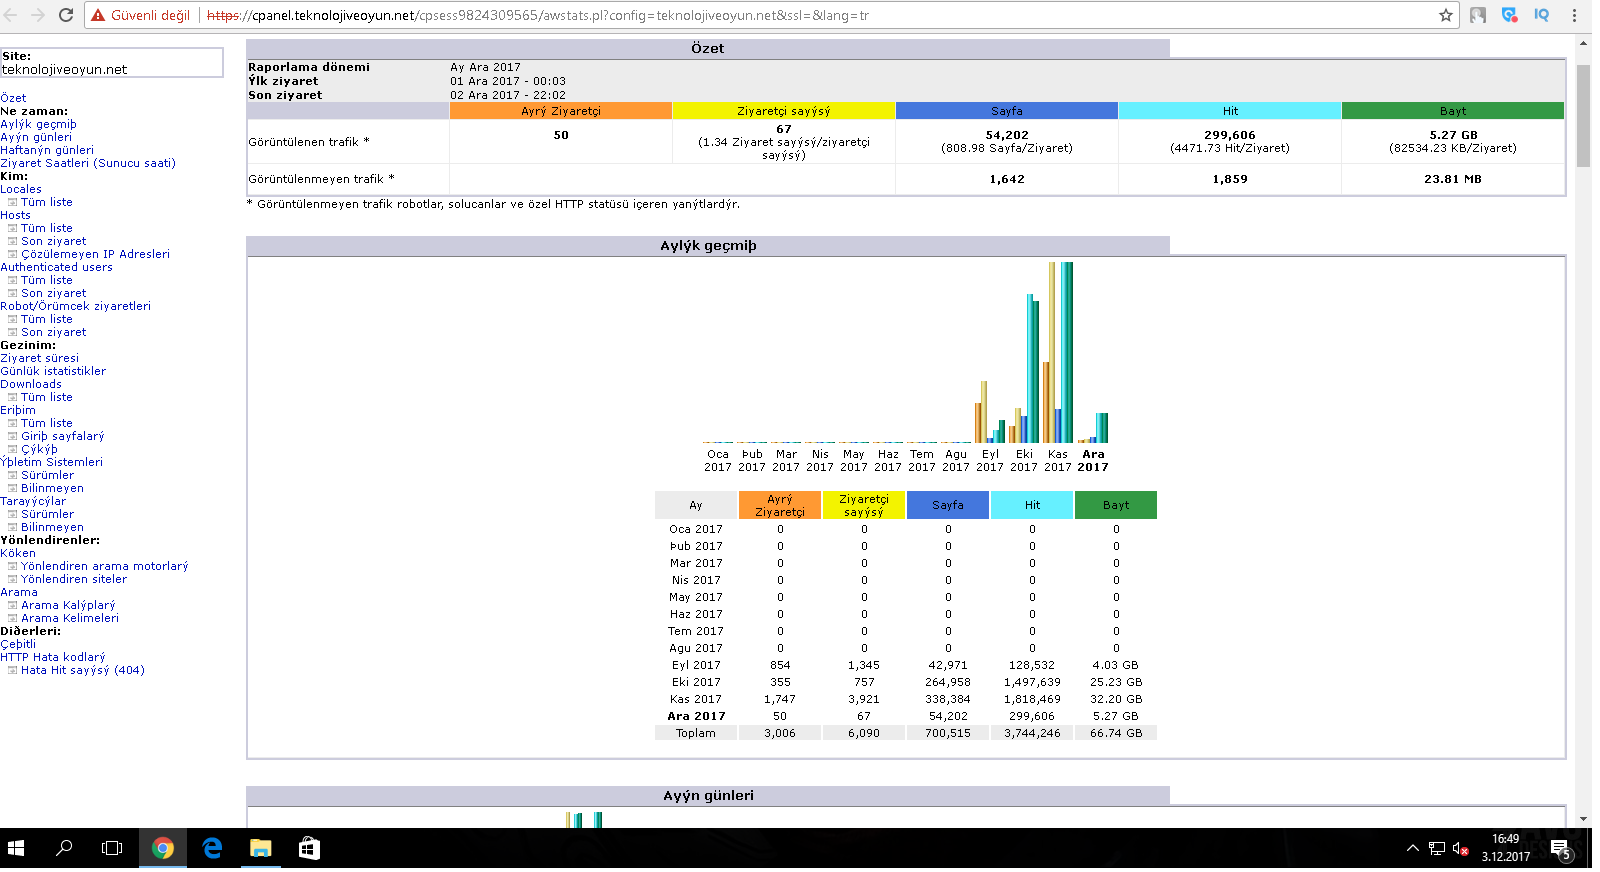Viewport: 1600px width, 872px height.
Task: Open "Ziyaret Saatleri (Sunucu saati)" link
Action: point(88,163)
